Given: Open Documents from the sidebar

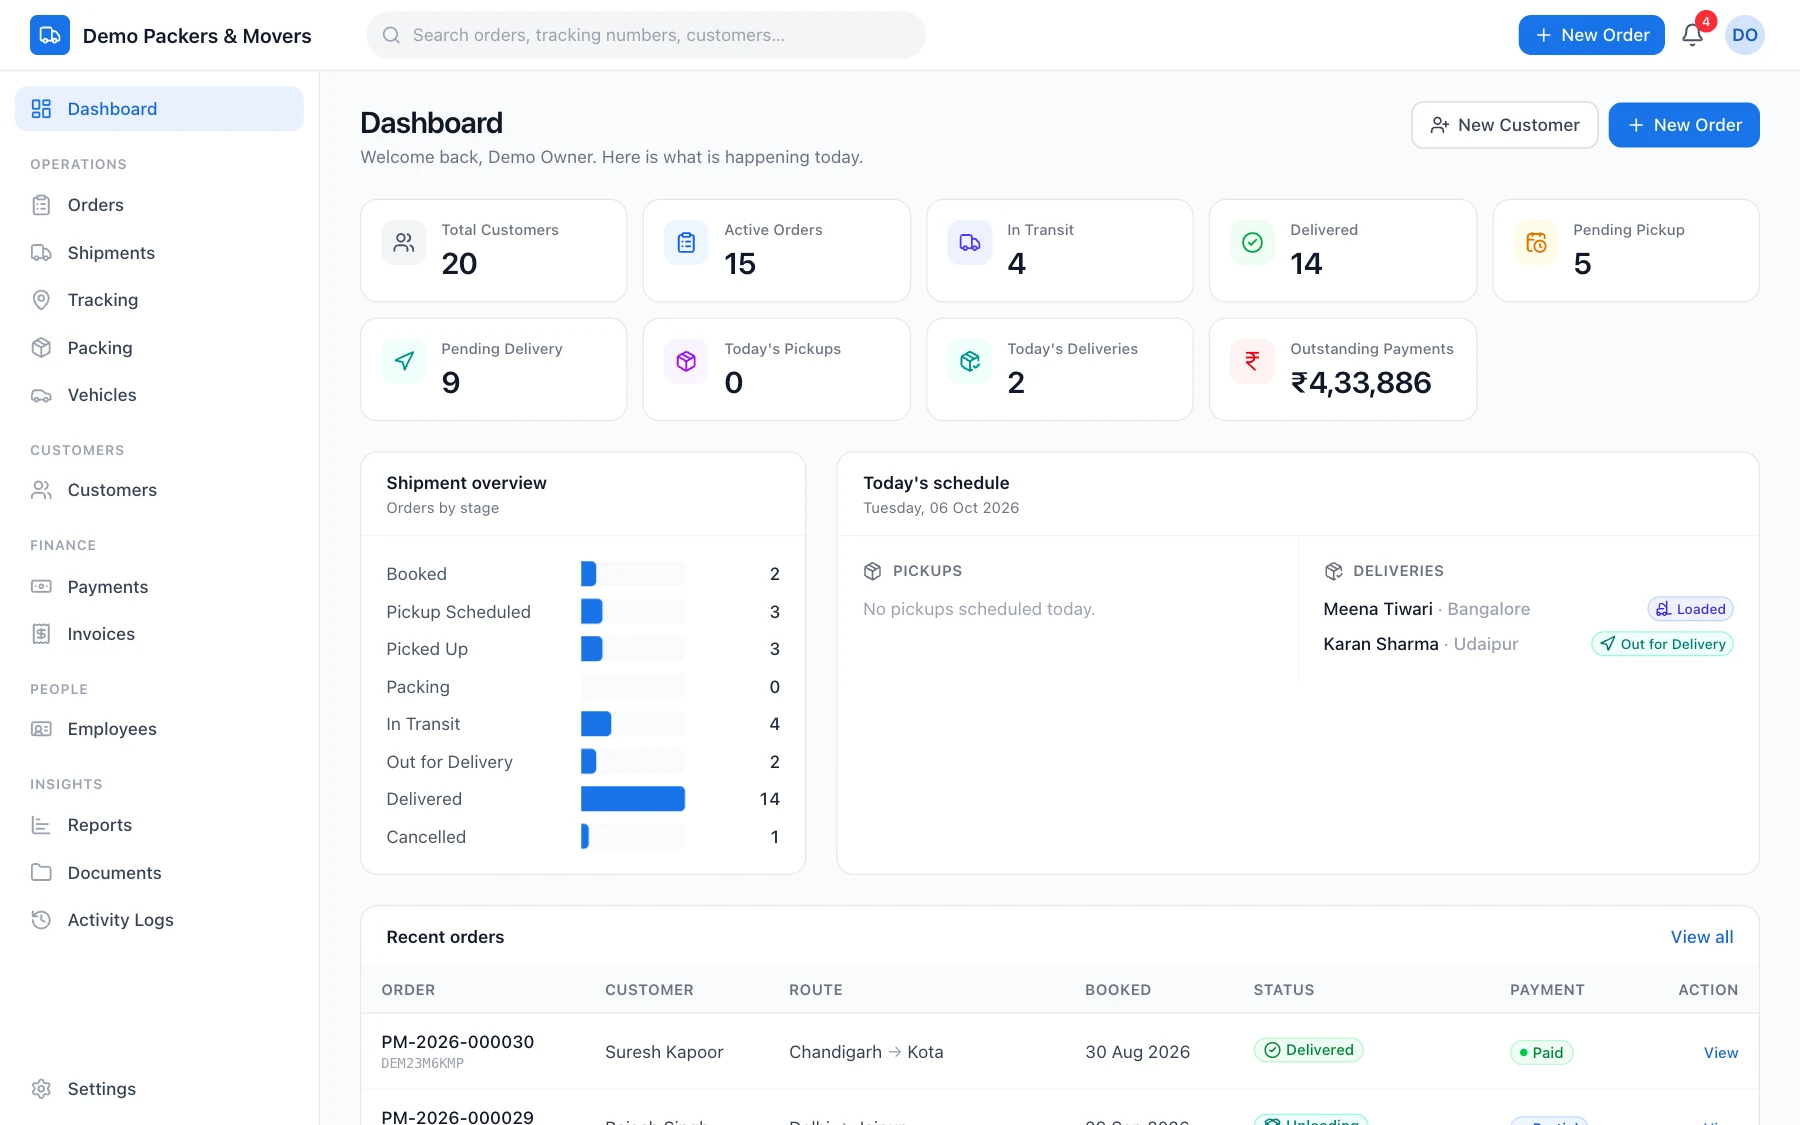Looking at the screenshot, I should tap(159, 873).
